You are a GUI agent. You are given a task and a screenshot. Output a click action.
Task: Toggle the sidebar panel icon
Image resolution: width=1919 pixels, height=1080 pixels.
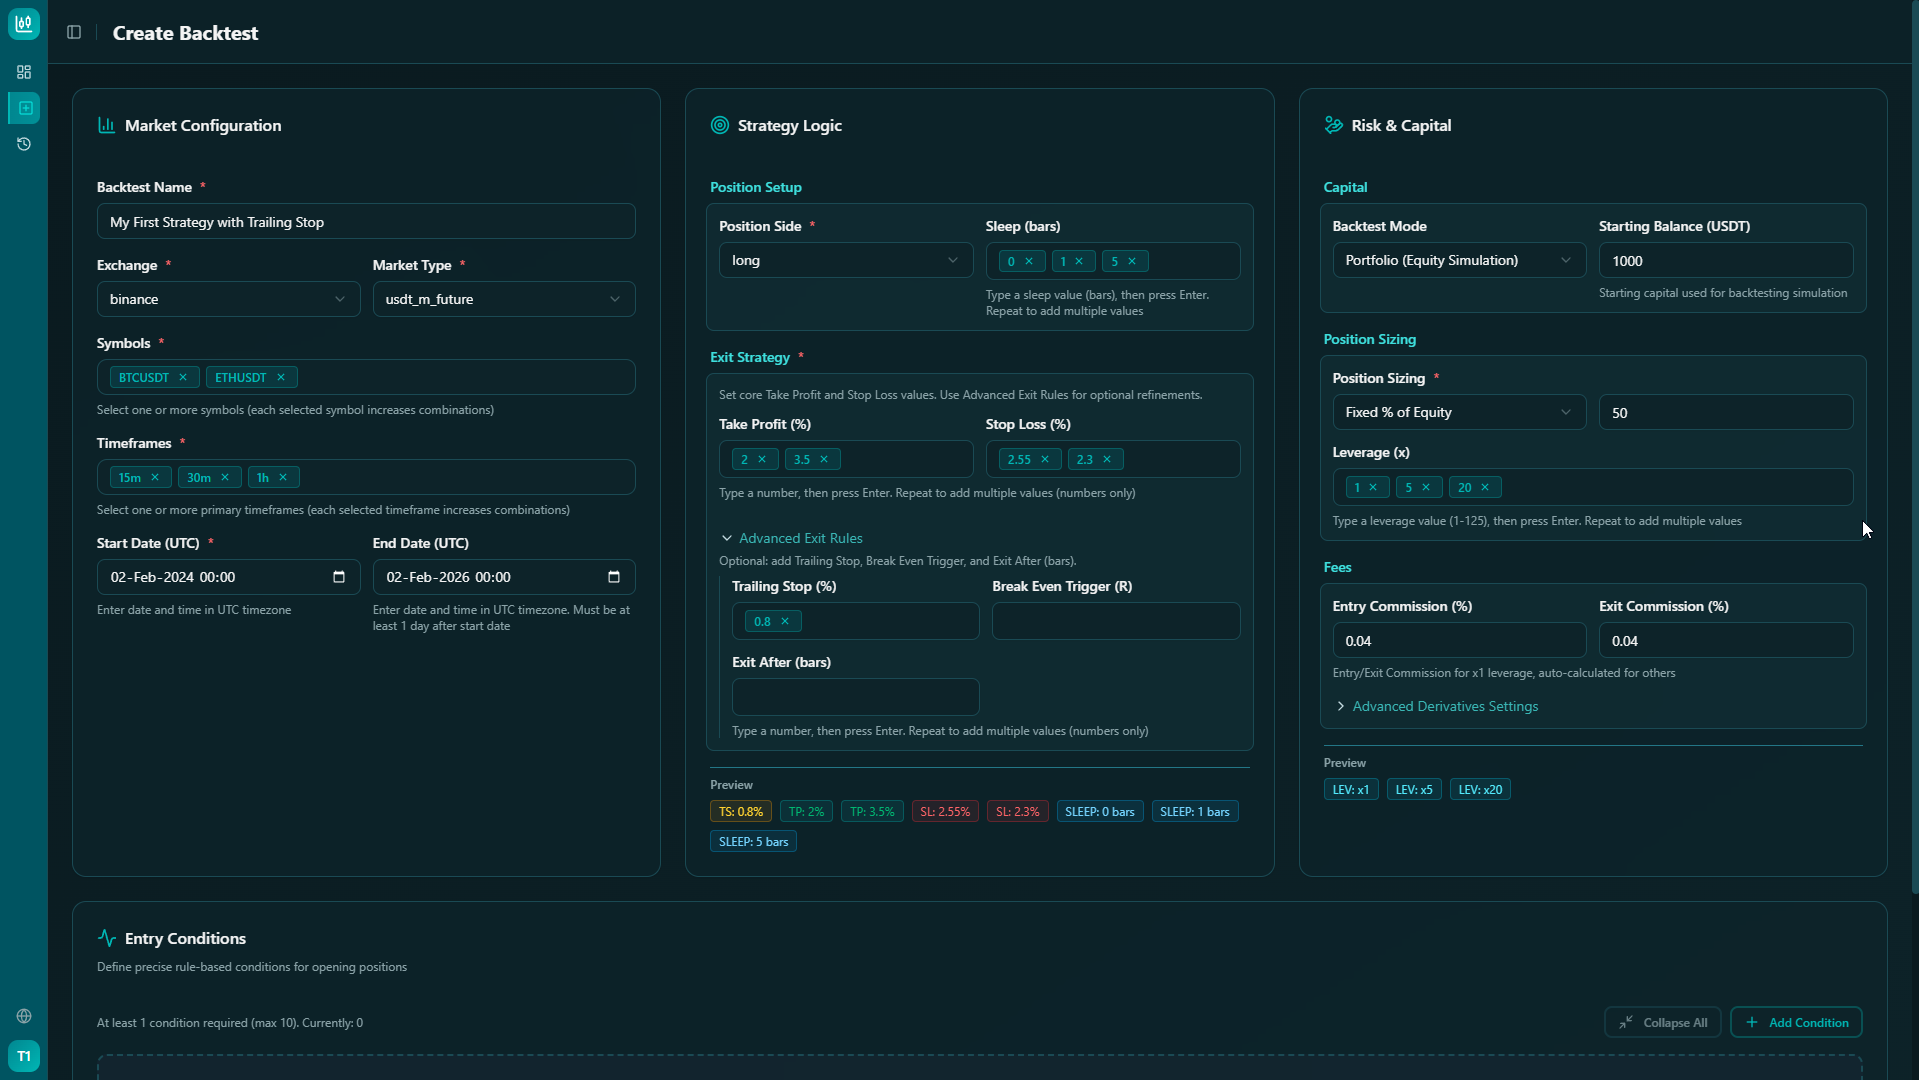click(74, 33)
